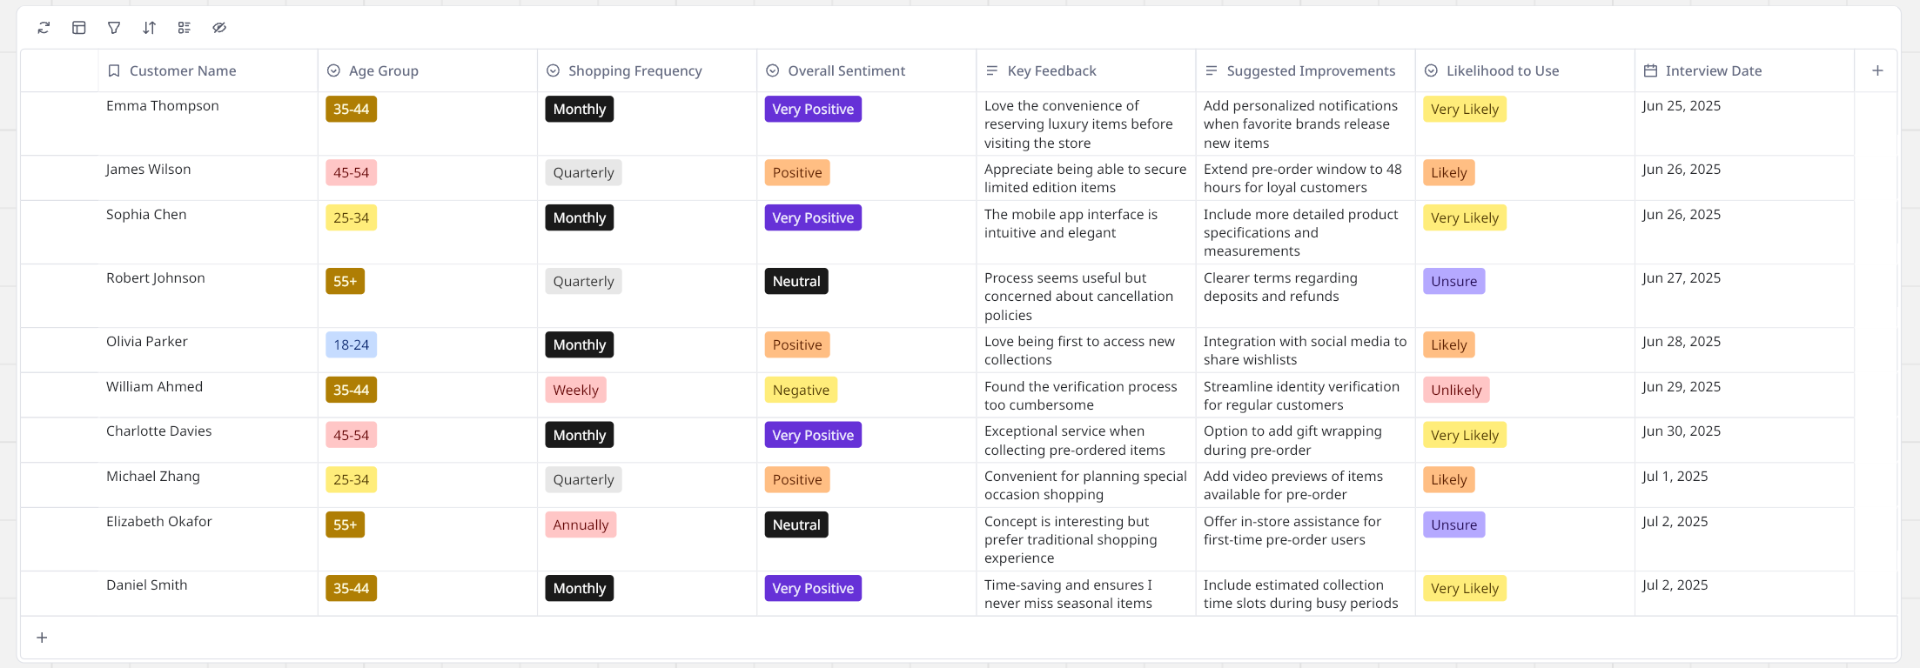Image resolution: width=1920 pixels, height=668 pixels.
Task: Open the group-by list icon
Action: tap(184, 28)
